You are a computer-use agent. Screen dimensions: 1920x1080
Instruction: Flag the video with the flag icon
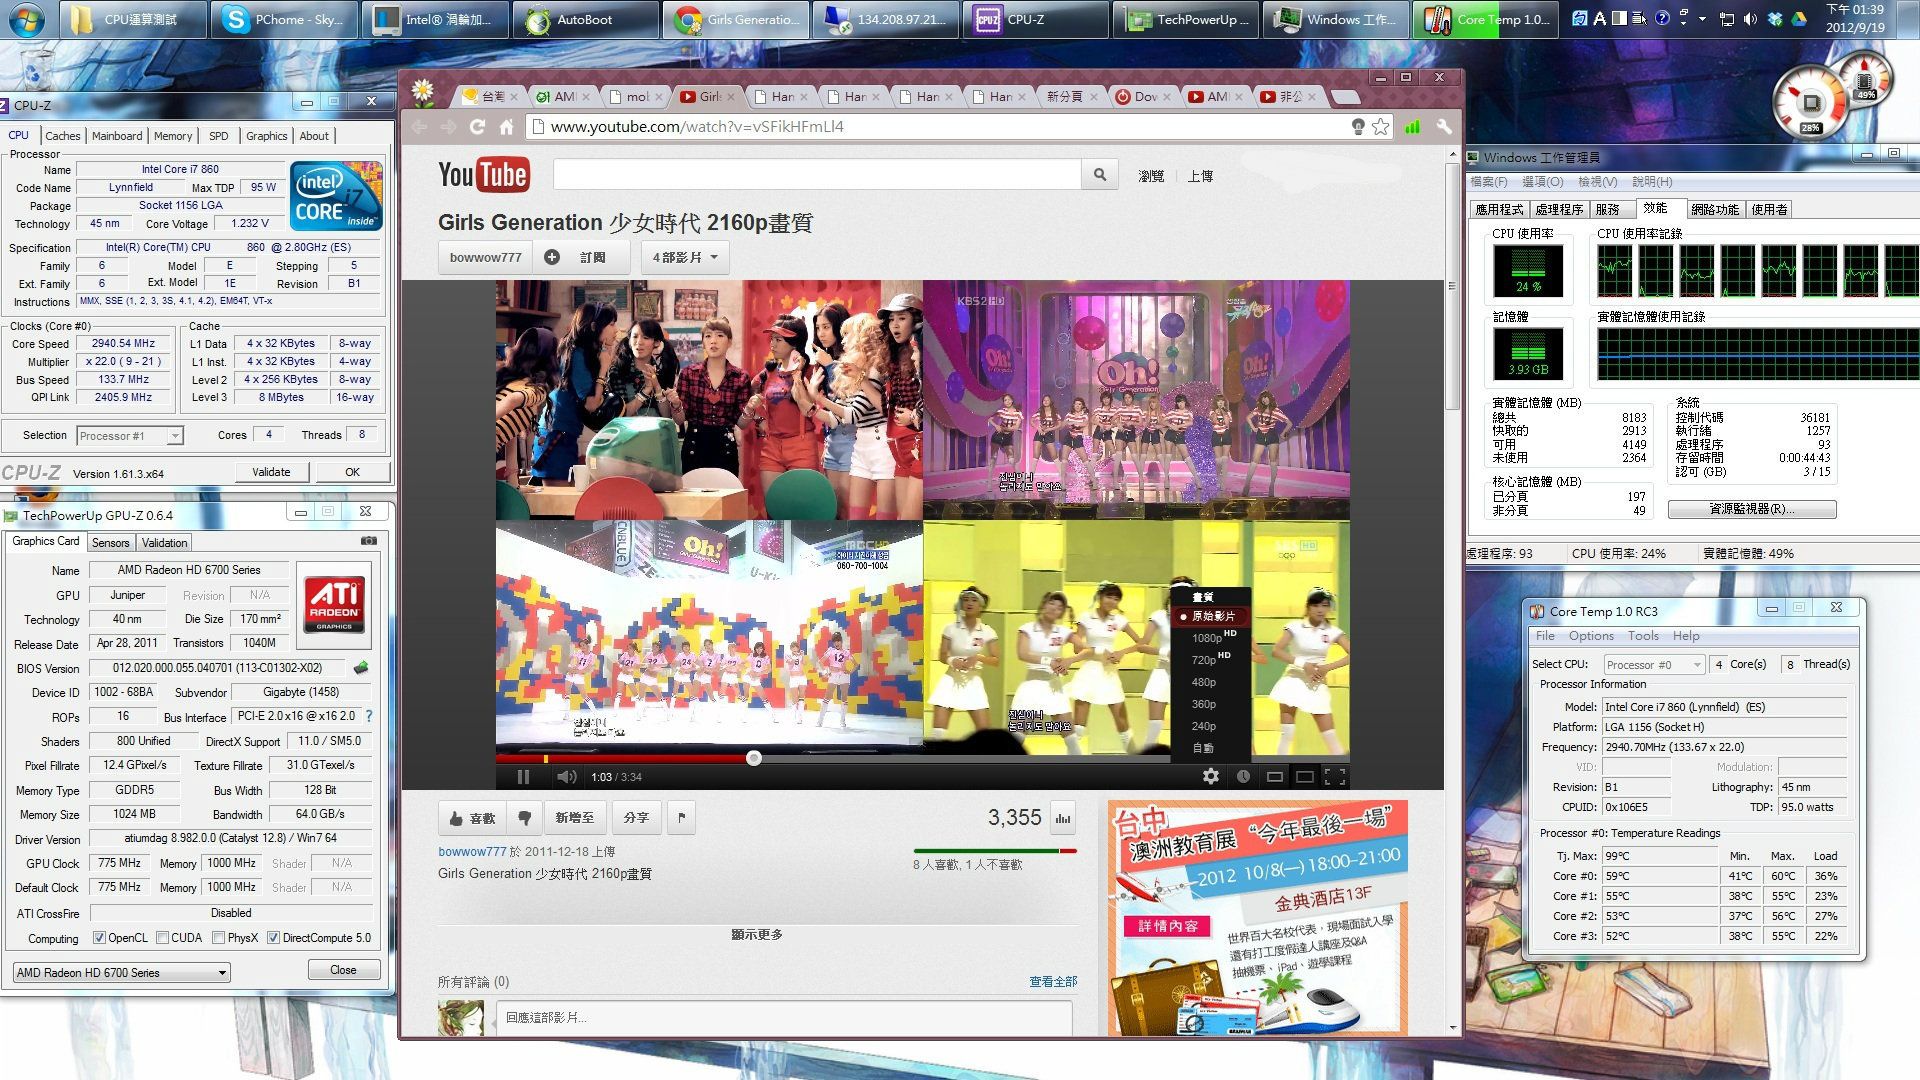tap(681, 818)
